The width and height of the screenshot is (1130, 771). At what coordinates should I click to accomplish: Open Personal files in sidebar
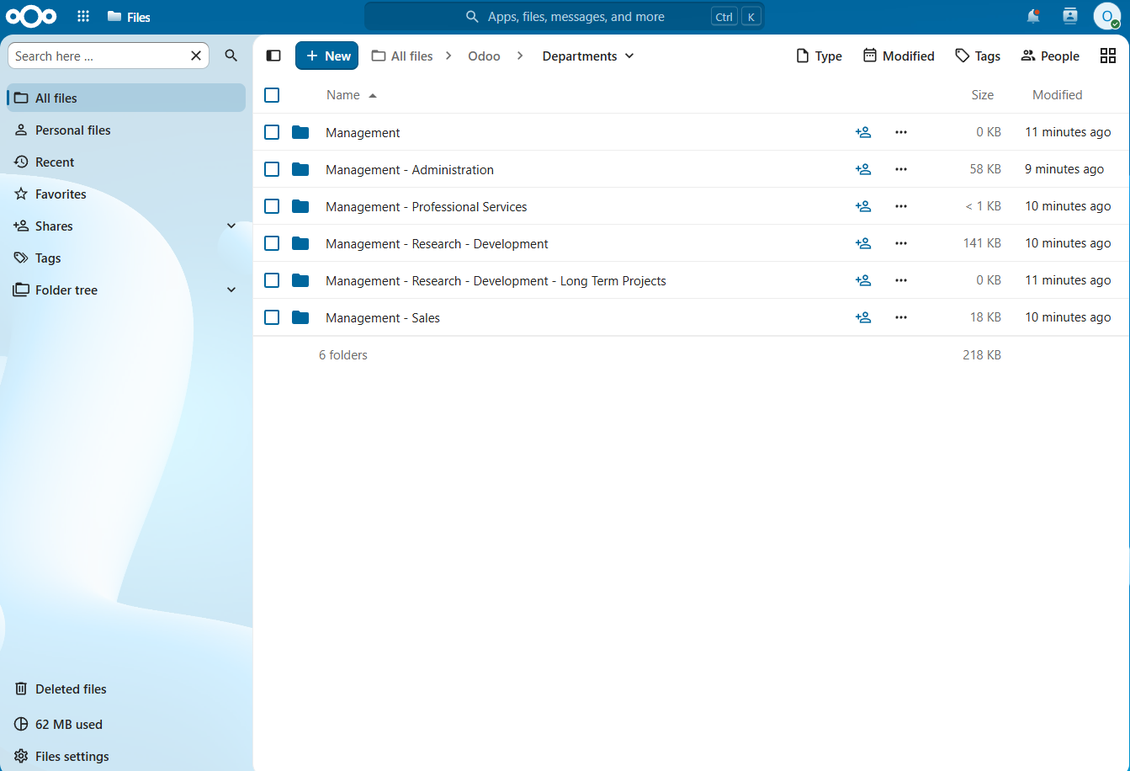click(126, 130)
